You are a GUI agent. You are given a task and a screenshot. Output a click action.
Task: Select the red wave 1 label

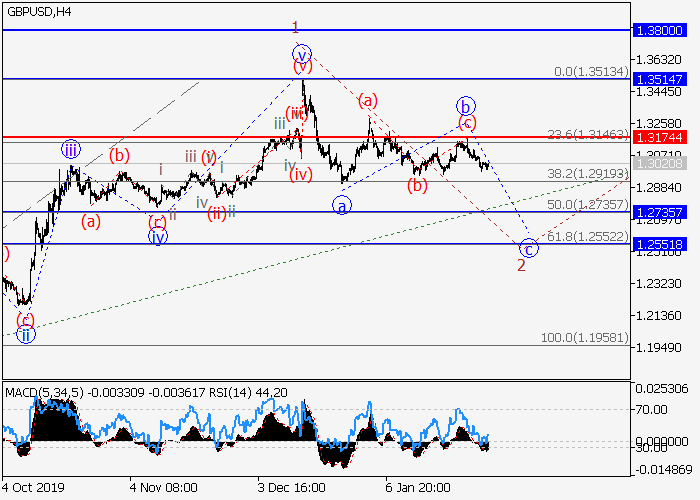point(296,27)
